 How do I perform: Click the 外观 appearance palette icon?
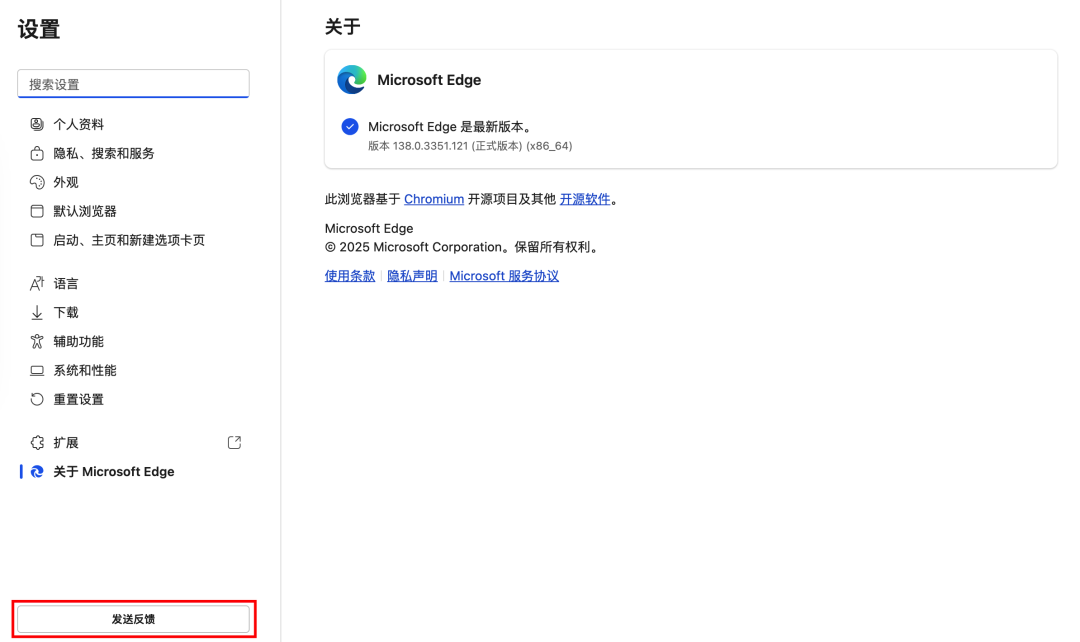[x=37, y=182]
